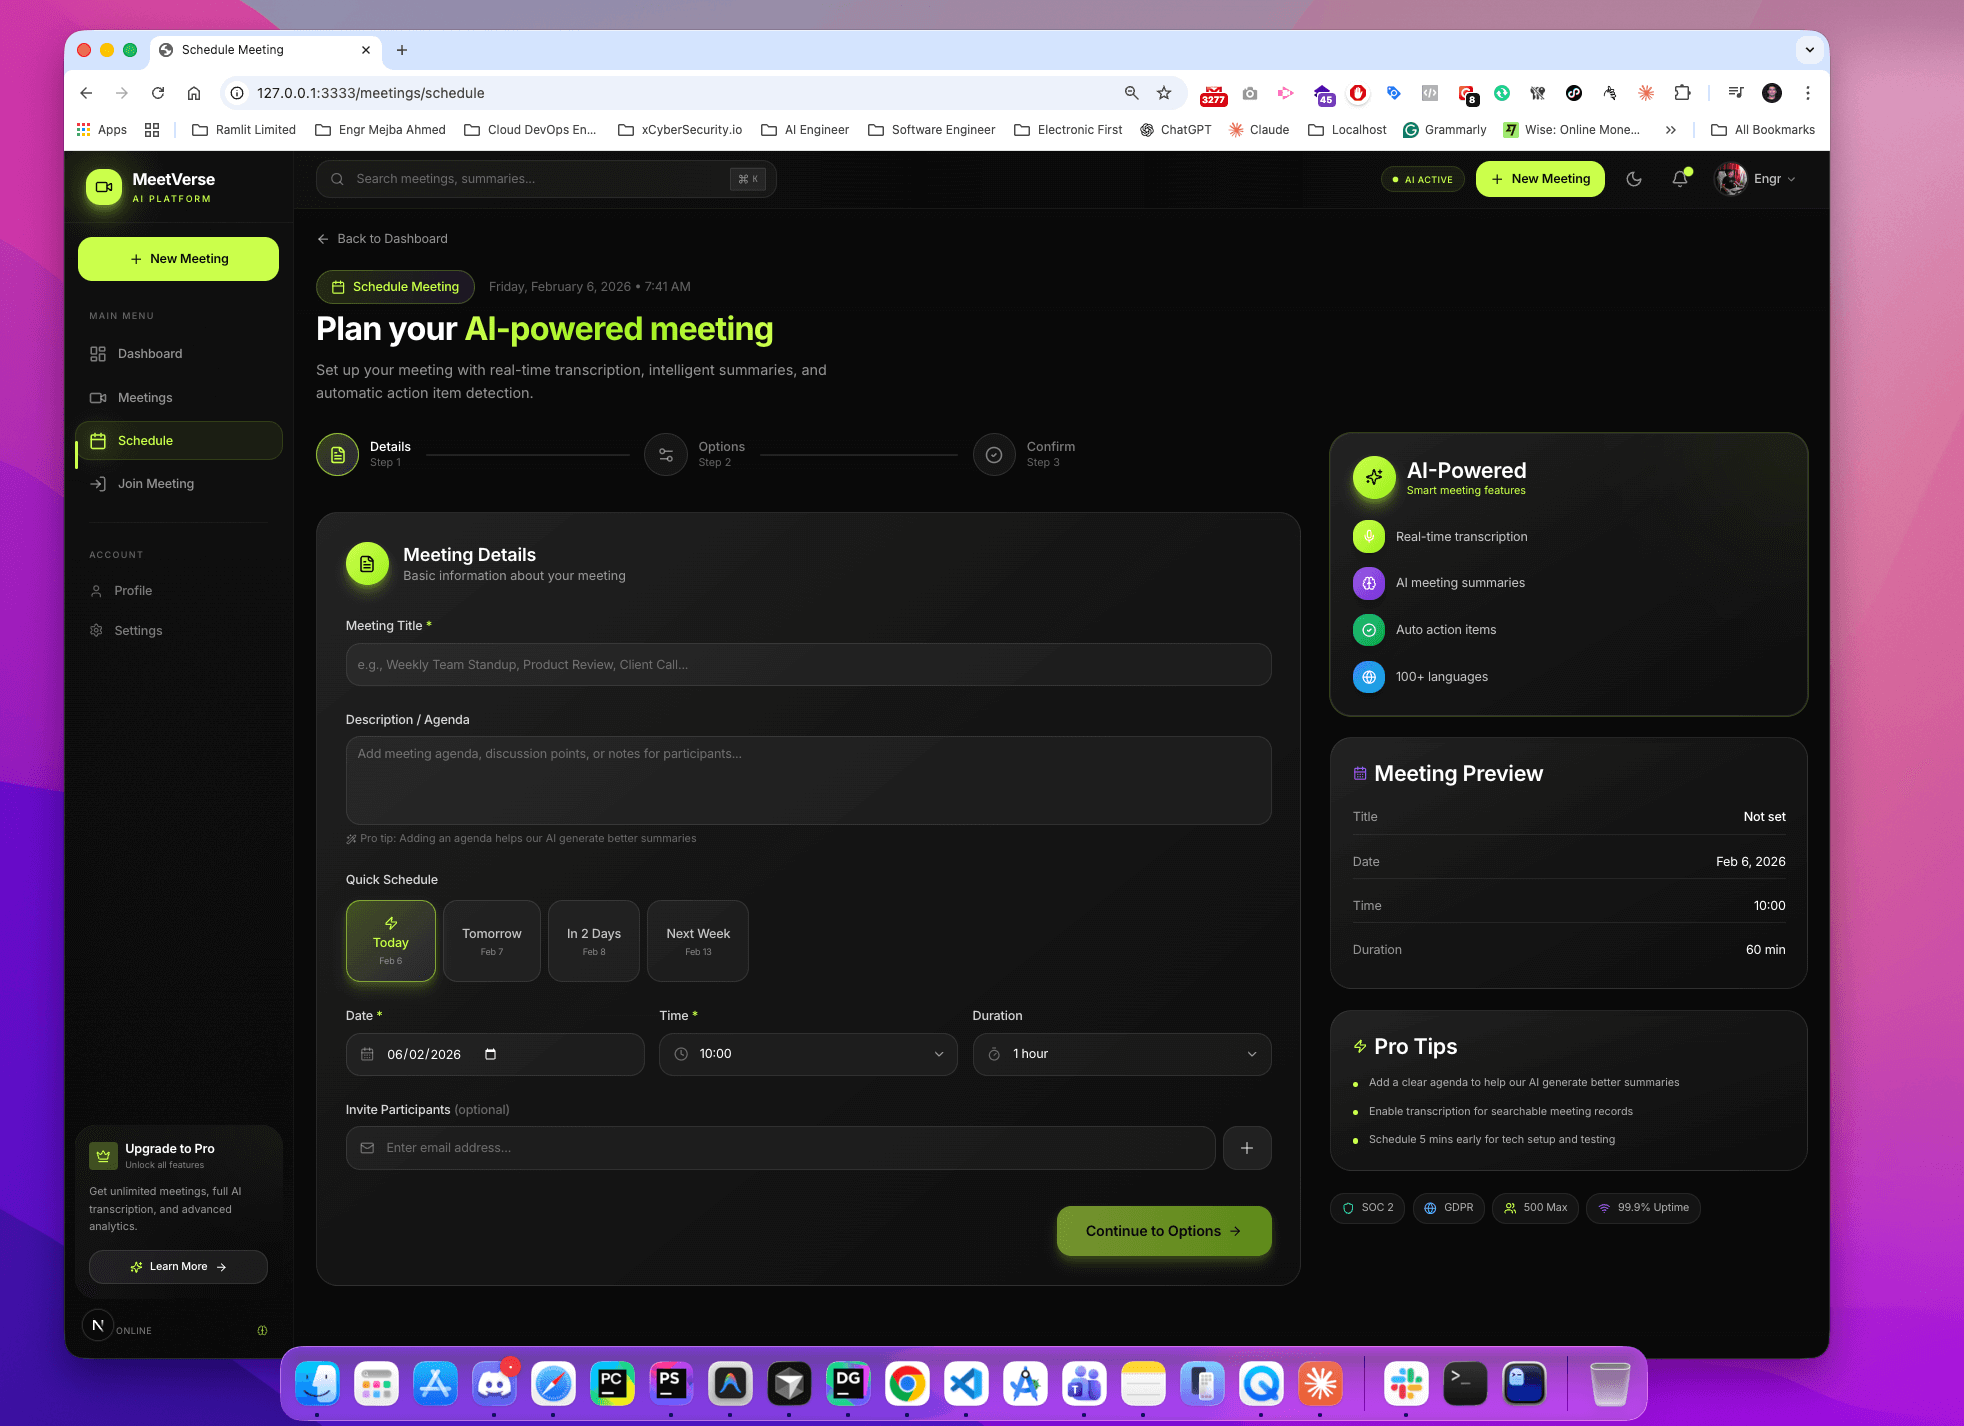Image resolution: width=1964 pixels, height=1426 pixels.
Task: Open Join Meeting from sidebar
Action: click(x=155, y=484)
